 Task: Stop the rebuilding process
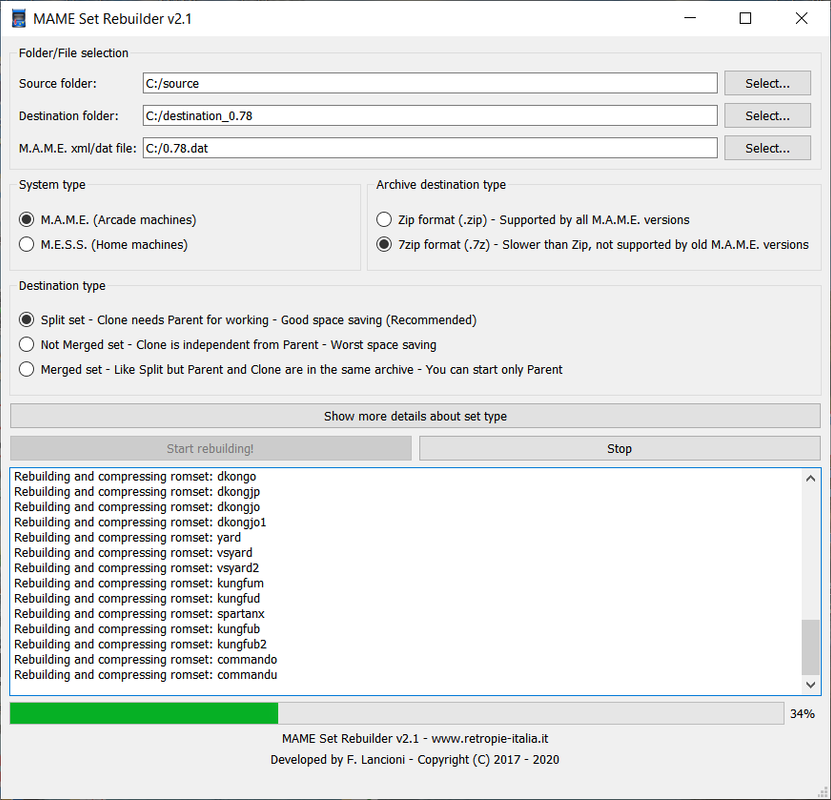coord(620,448)
